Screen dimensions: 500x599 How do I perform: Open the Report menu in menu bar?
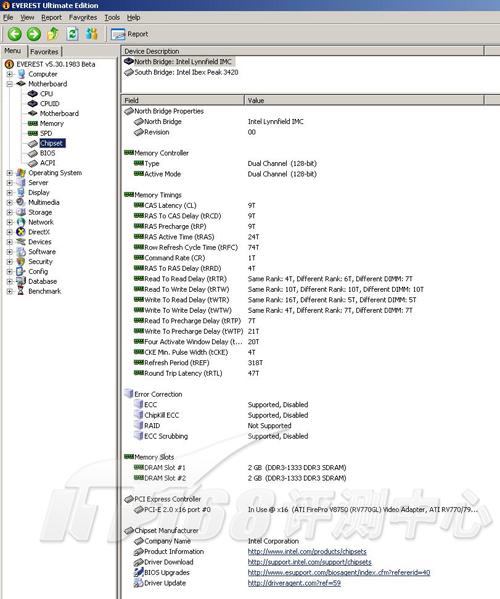52,18
